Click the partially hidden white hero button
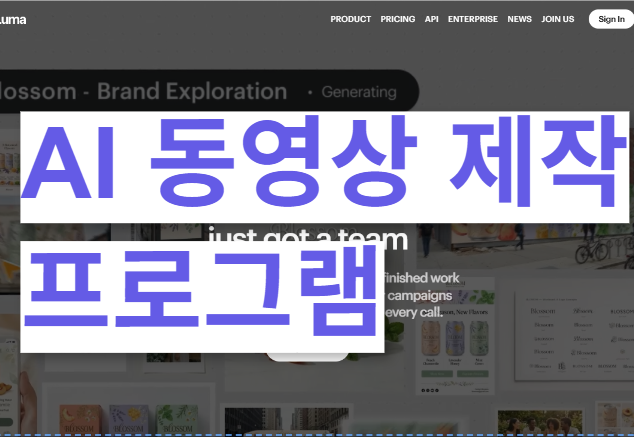634x437 pixels. 307,357
